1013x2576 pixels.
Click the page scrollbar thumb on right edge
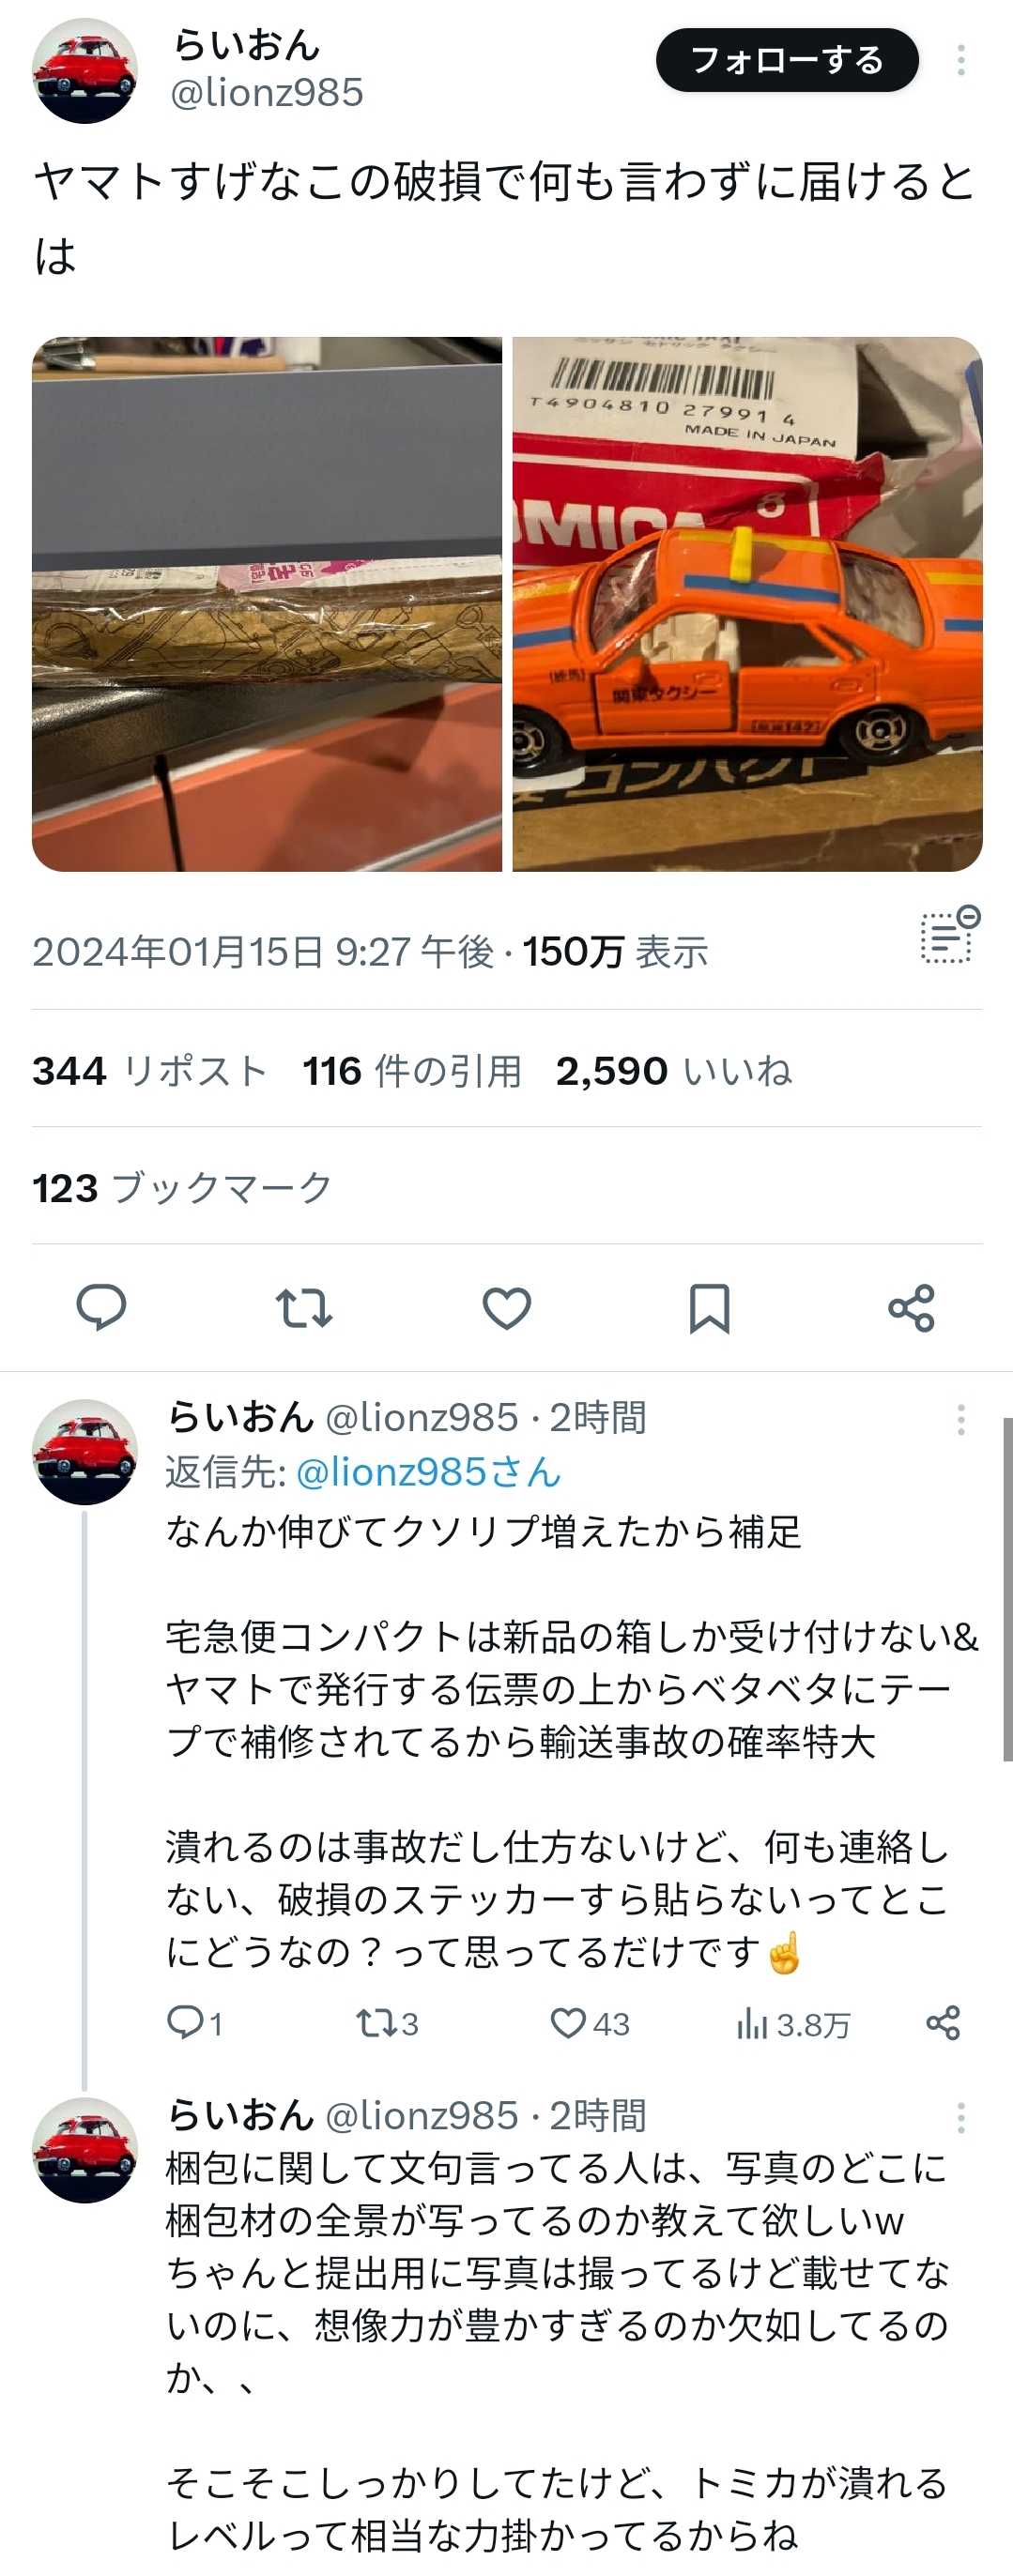point(1008,1589)
